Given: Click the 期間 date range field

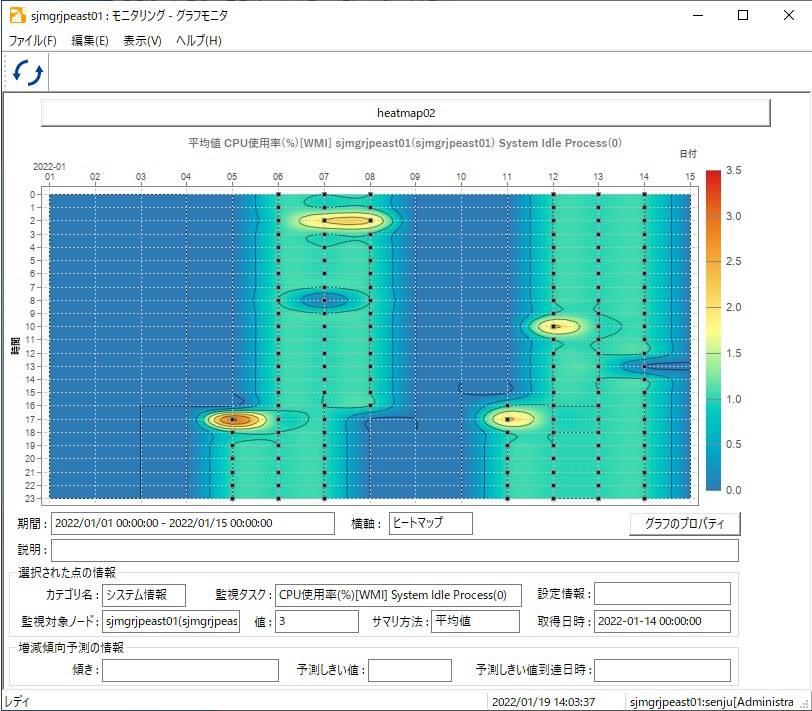Looking at the screenshot, I should pos(193,523).
